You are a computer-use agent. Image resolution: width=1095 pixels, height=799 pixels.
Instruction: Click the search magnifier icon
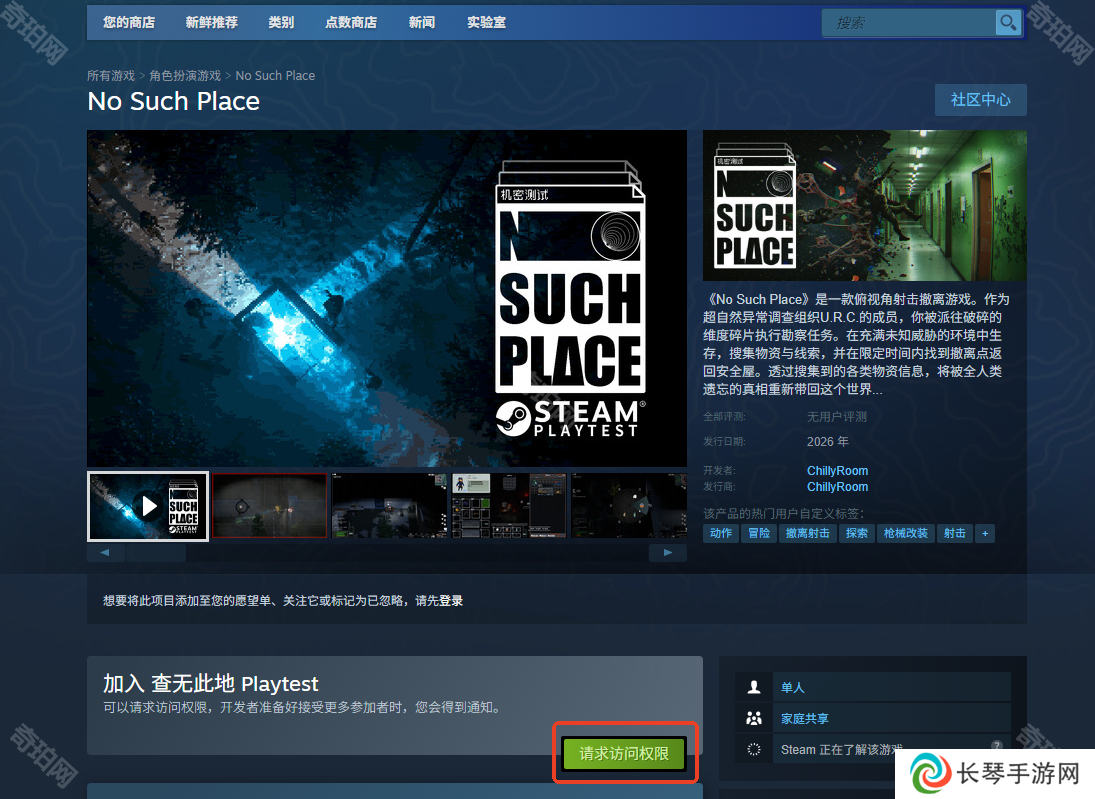[1008, 23]
